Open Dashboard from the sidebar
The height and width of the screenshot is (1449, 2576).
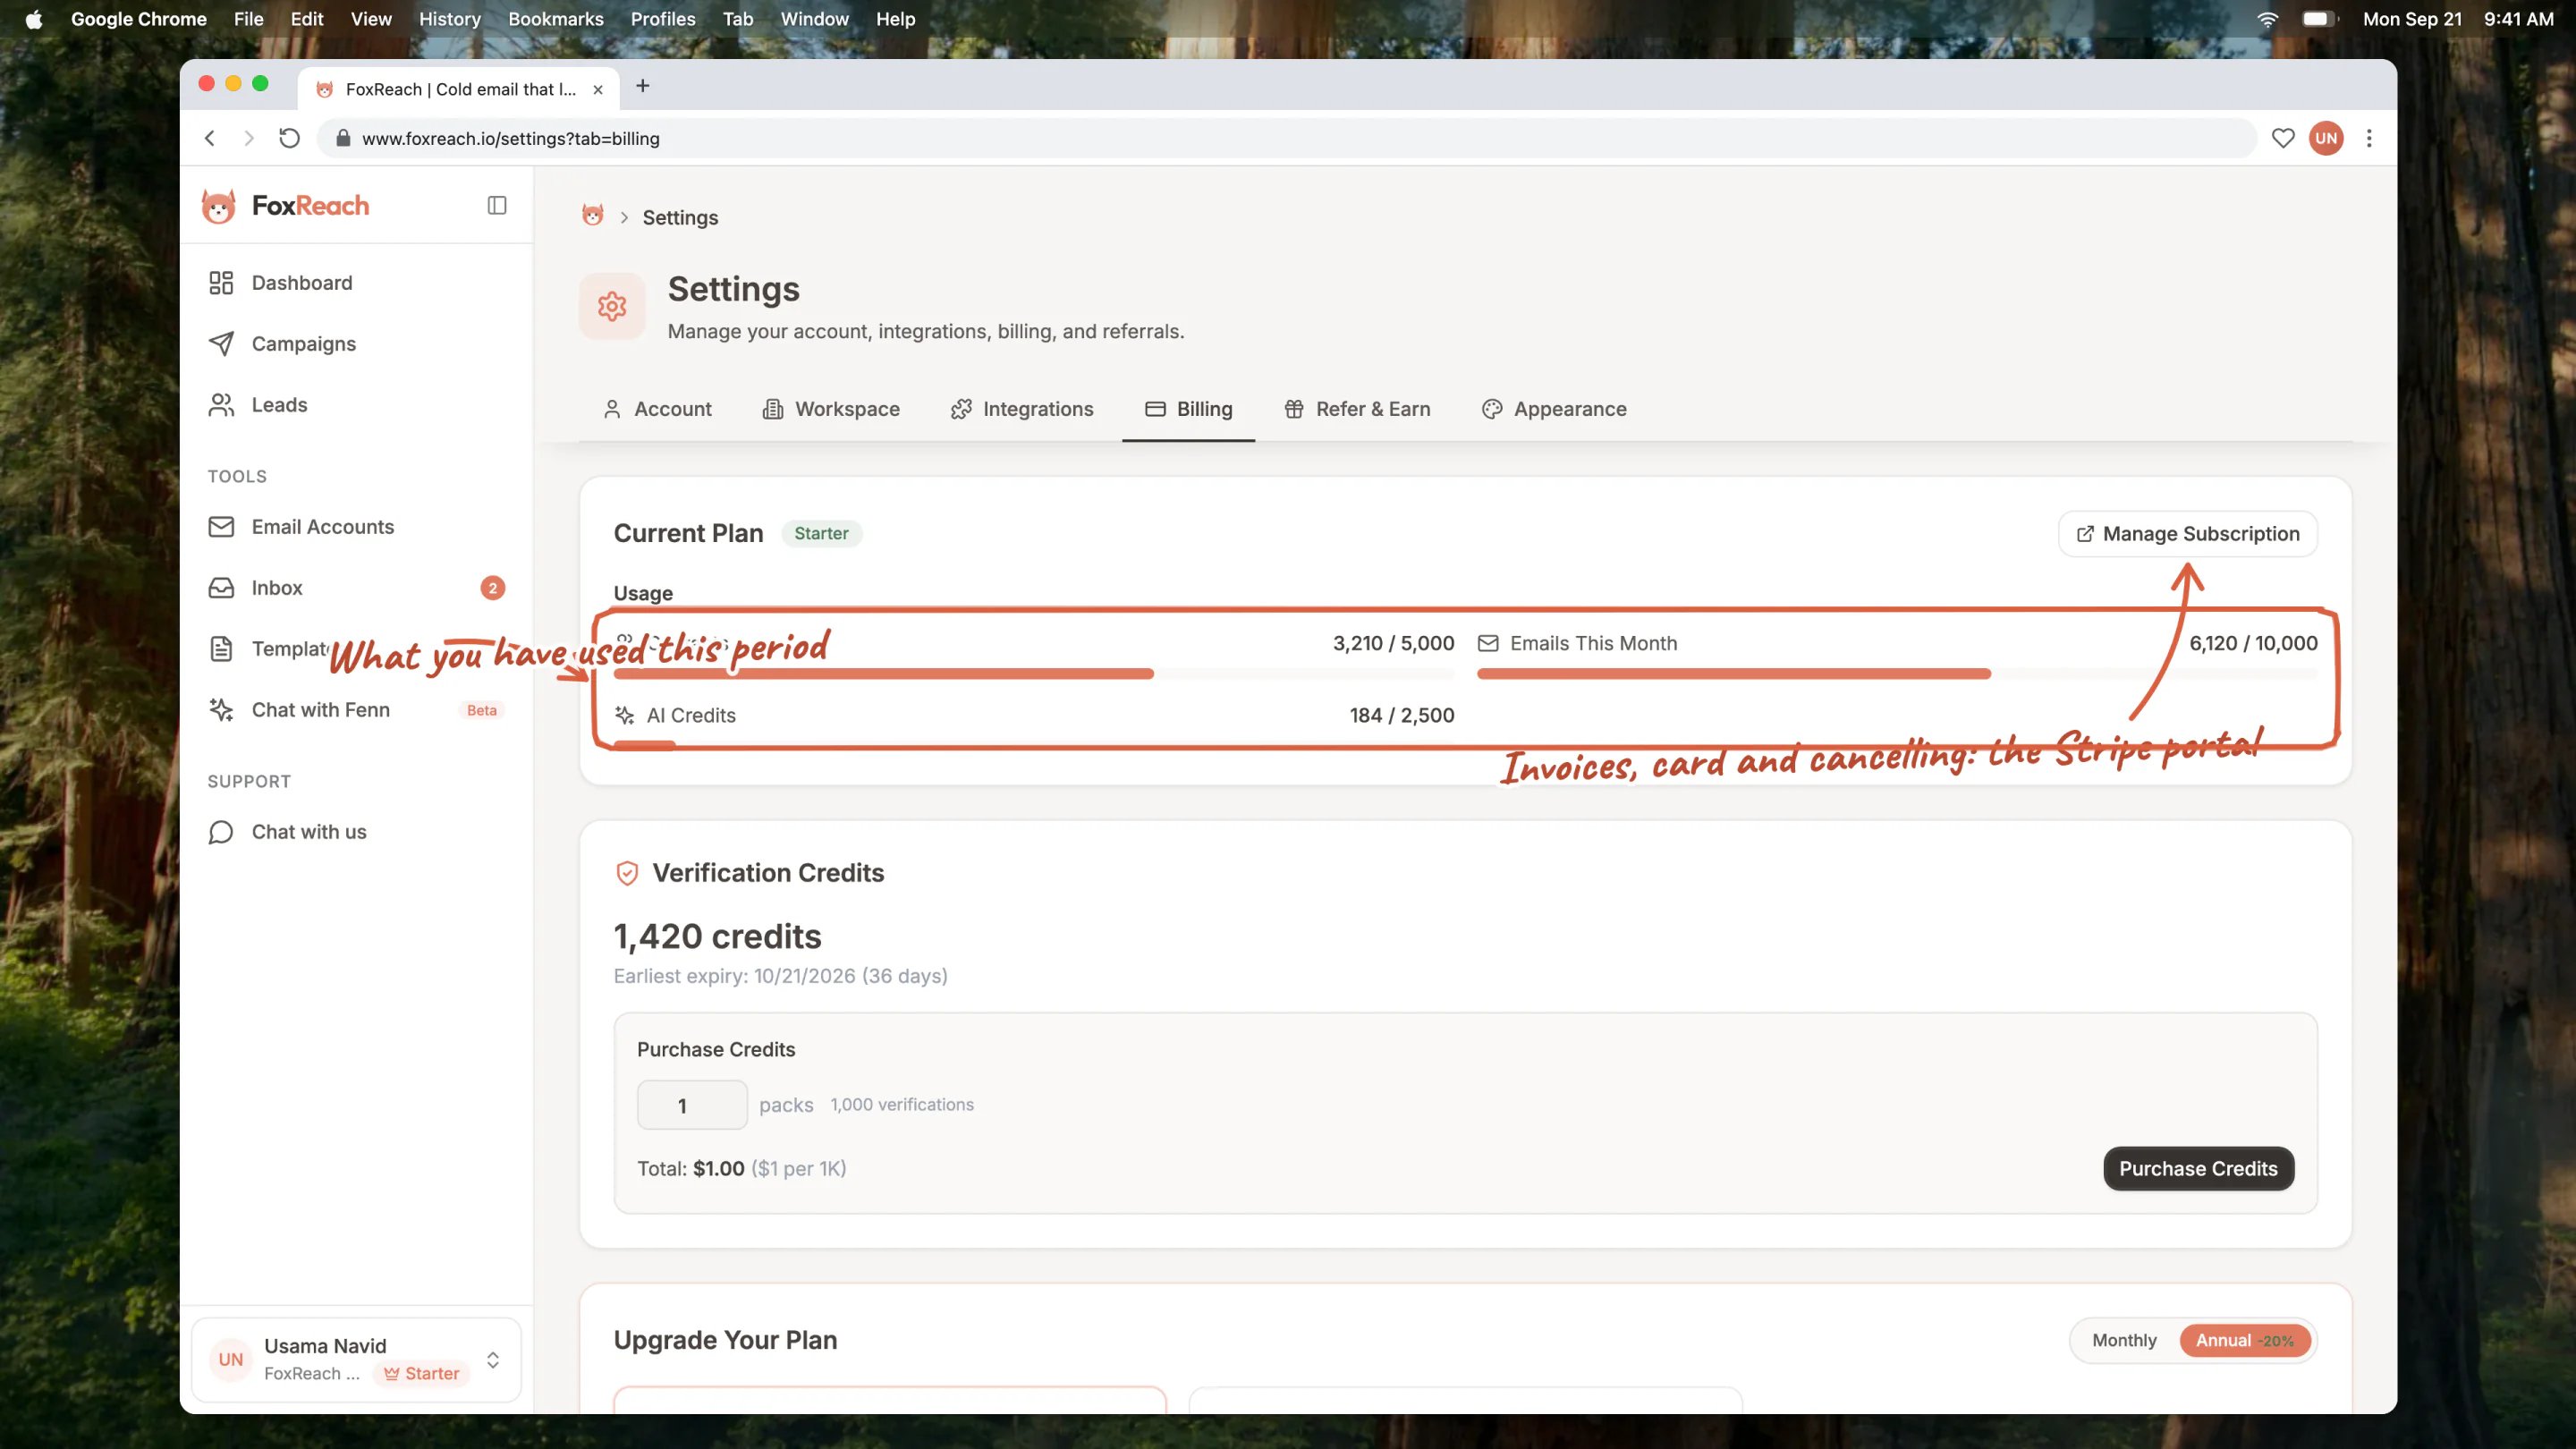click(356, 283)
